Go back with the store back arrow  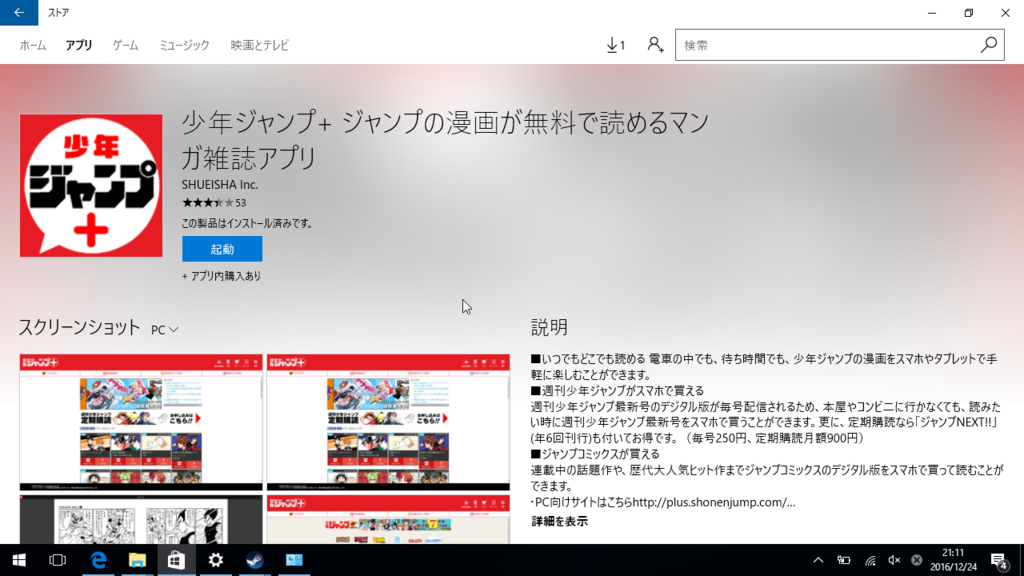[x=19, y=12]
